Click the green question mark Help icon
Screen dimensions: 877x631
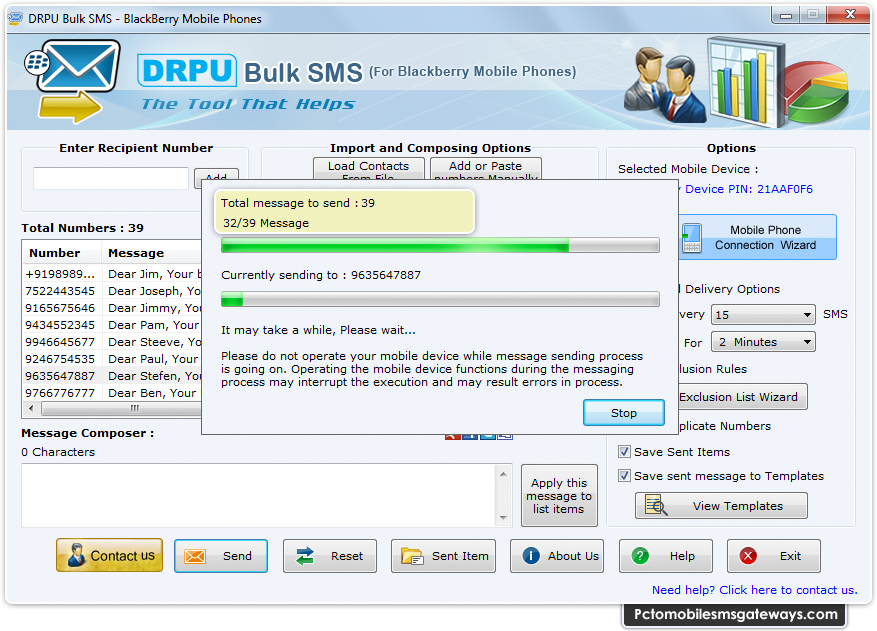[640, 555]
